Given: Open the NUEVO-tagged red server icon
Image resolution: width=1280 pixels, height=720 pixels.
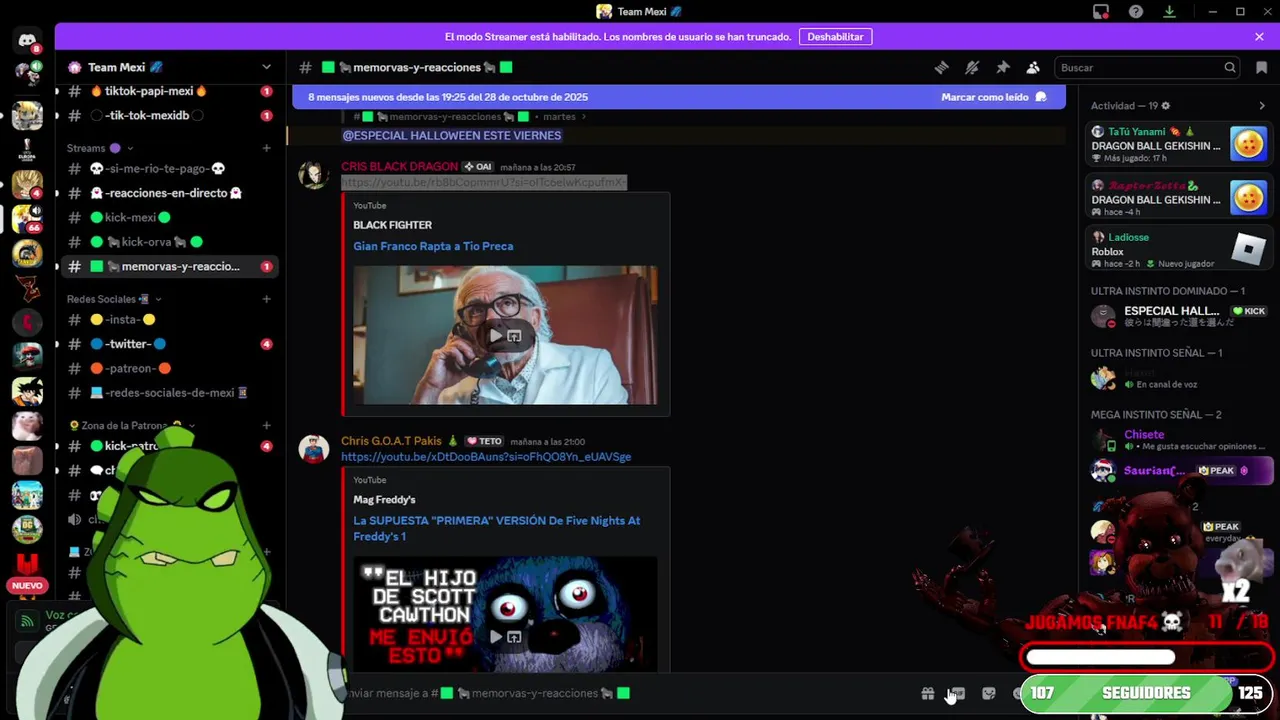Looking at the screenshot, I should tap(27, 567).
